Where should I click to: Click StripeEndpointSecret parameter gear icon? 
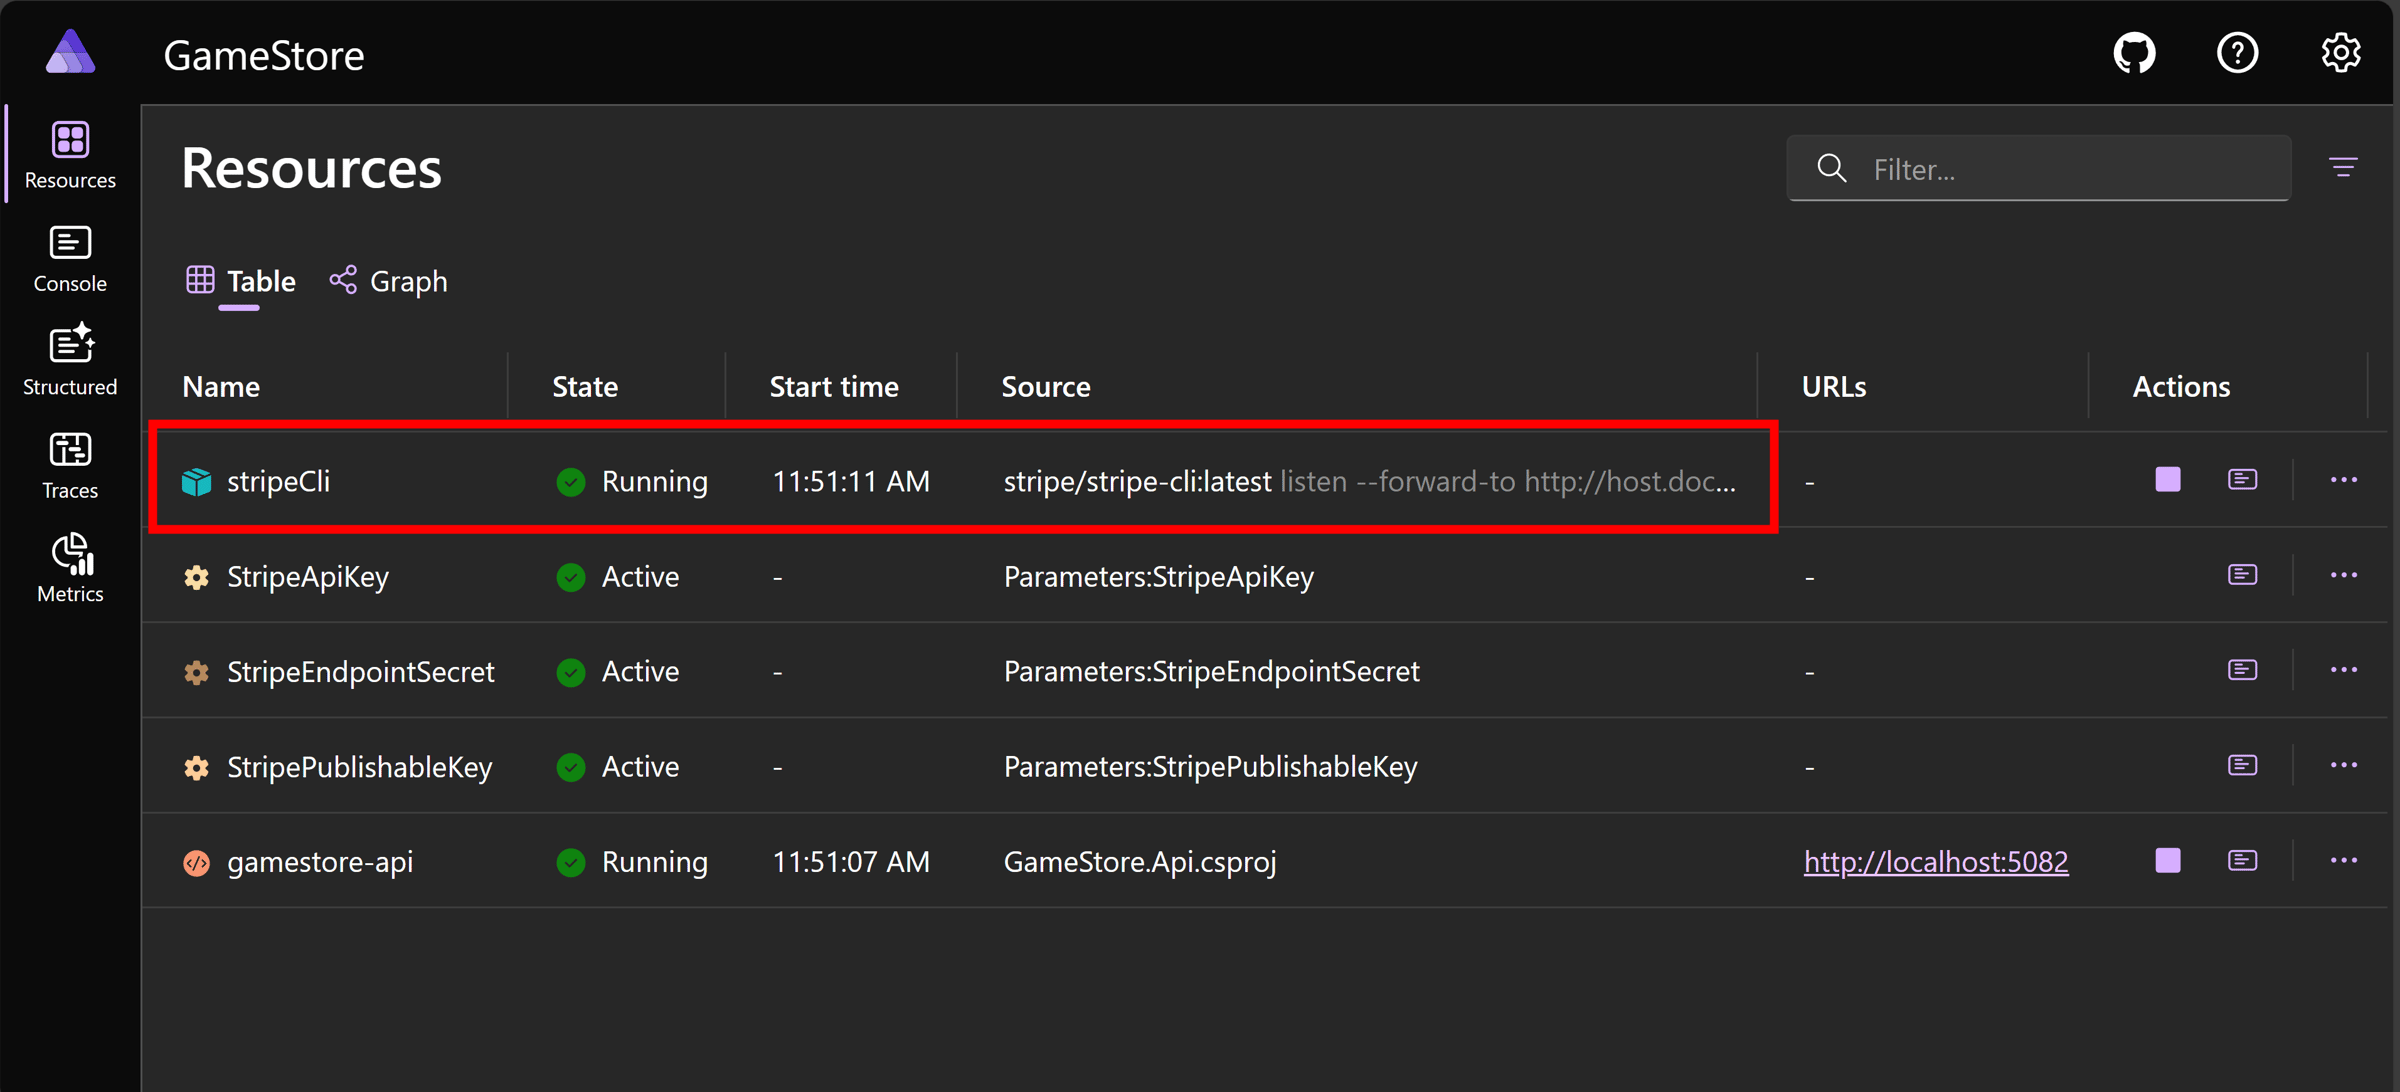click(x=196, y=671)
